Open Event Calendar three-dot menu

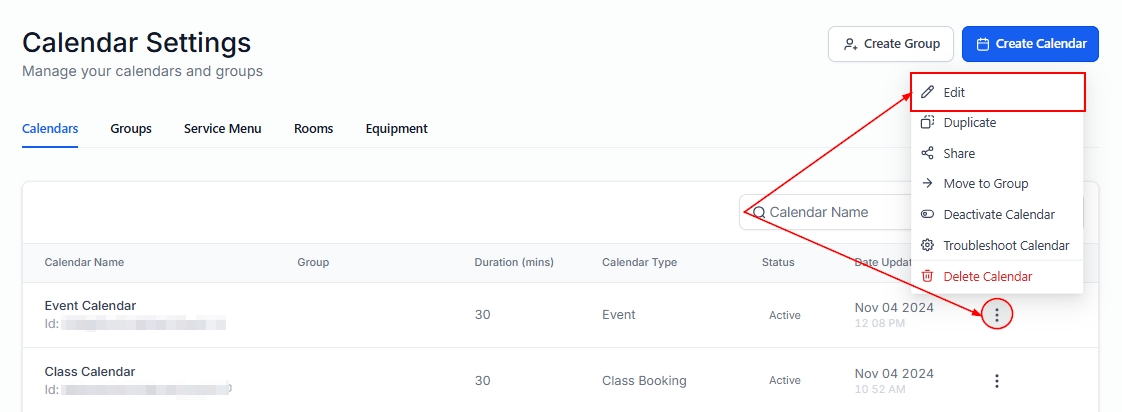pos(997,315)
